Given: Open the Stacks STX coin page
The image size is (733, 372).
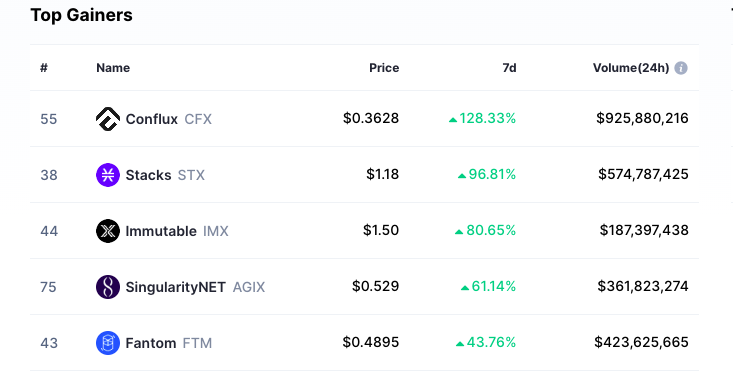Looking at the screenshot, I should (165, 175).
